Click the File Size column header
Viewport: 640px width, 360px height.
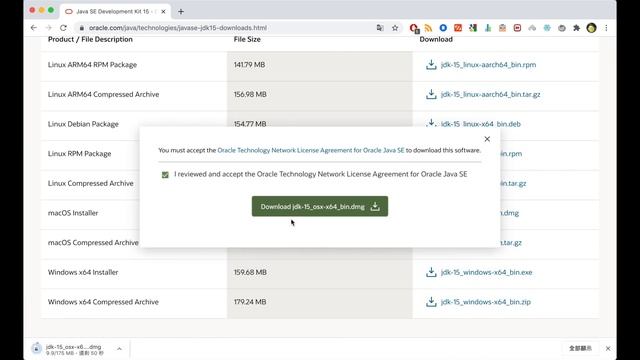point(247,39)
